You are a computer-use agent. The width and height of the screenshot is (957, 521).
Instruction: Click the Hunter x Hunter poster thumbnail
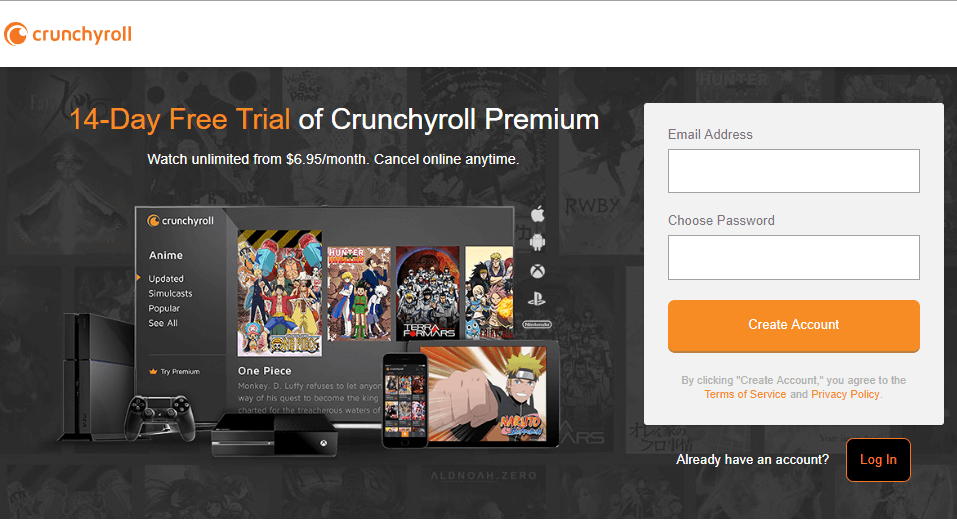(359, 293)
